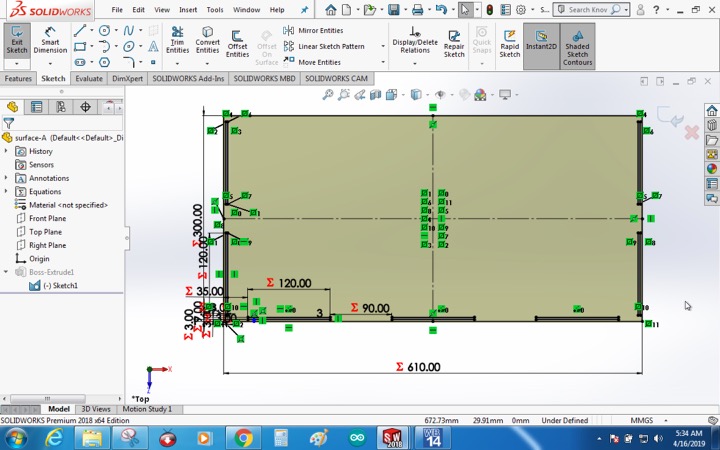Image resolution: width=720 pixels, height=450 pixels.
Task: Open the DimXpertManager tab
Action: 85,107
